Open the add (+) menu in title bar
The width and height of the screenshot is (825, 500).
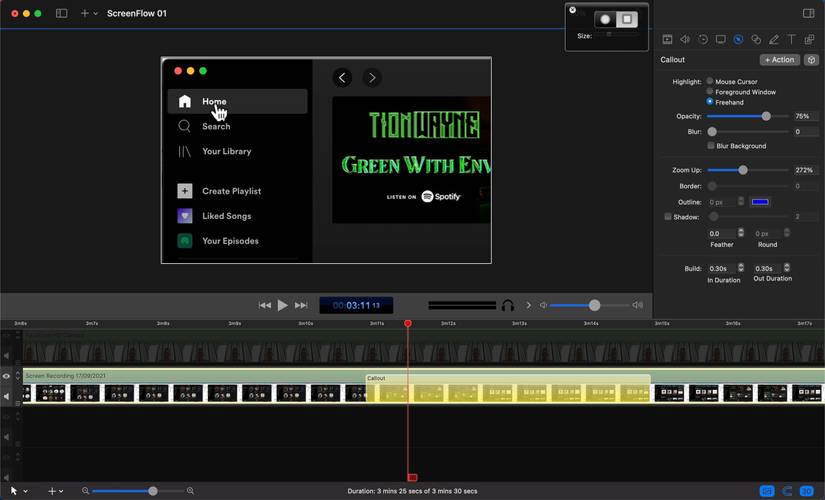(x=88, y=13)
